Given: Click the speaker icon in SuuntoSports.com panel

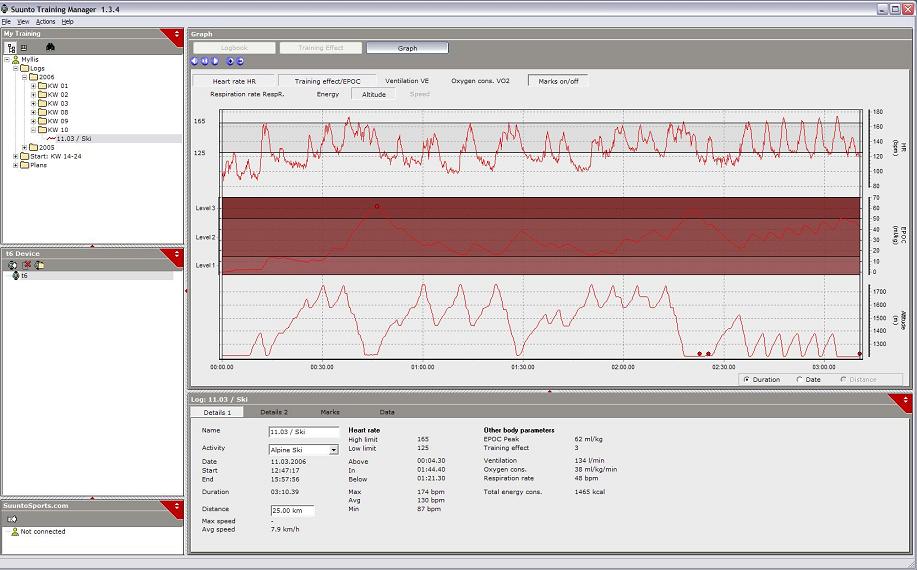Looking at the screenshot, I should pyautogui.click(x=13, y=521).
